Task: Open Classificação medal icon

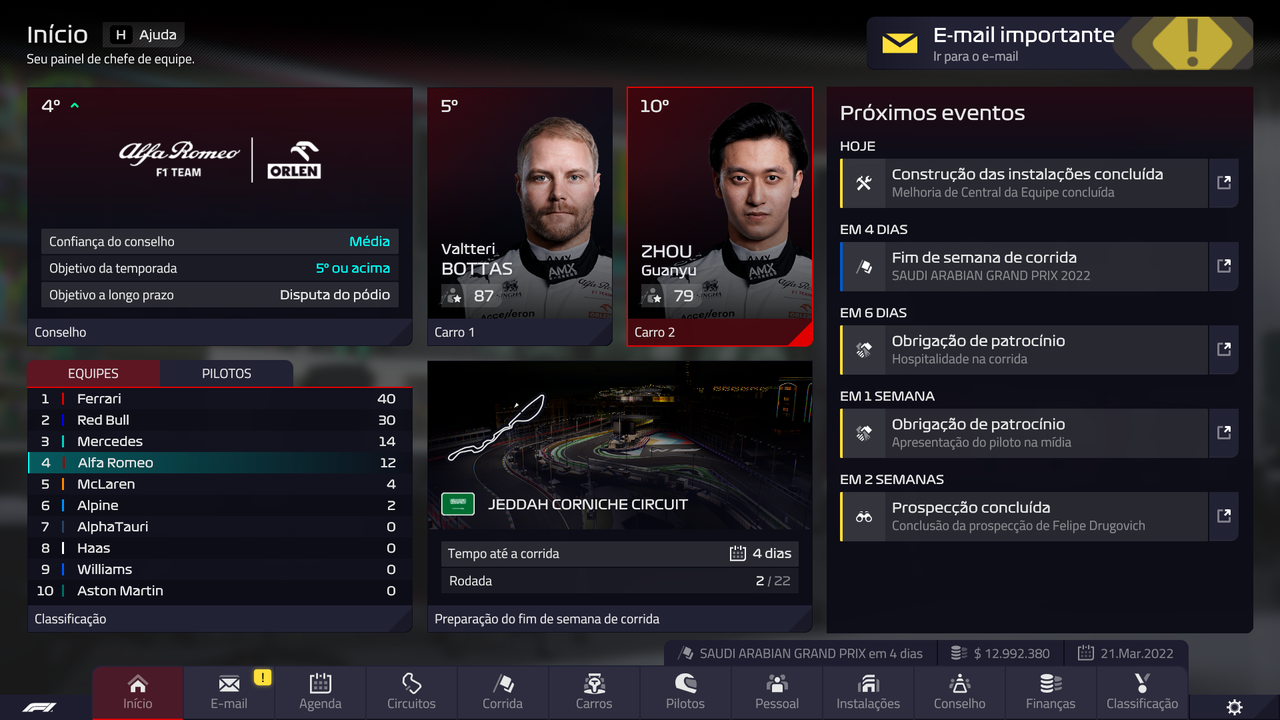Action: 1142,684
